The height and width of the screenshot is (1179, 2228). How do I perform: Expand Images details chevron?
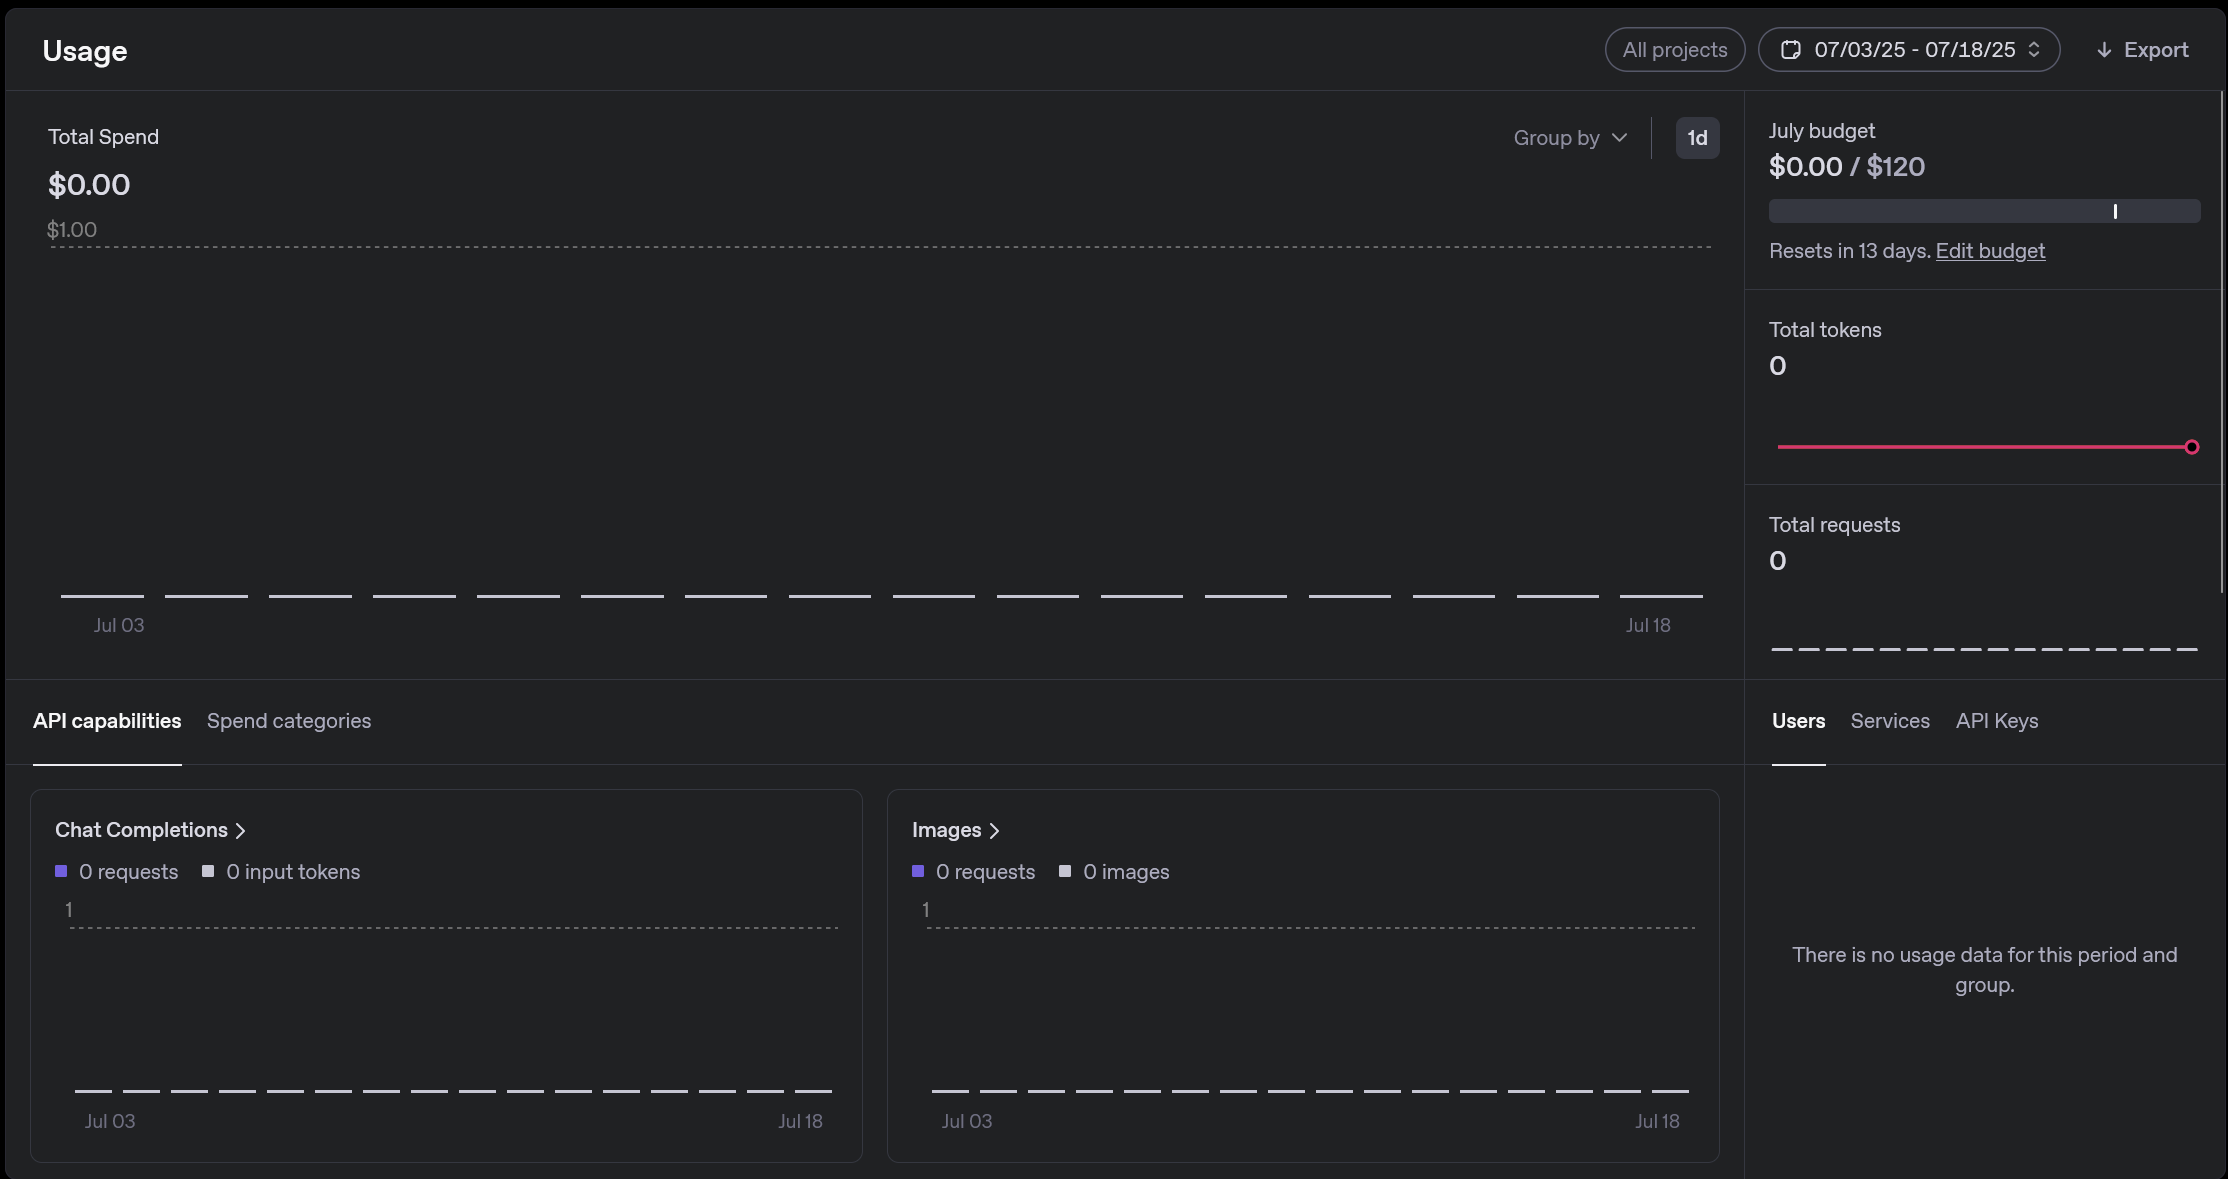coord(994,831)
